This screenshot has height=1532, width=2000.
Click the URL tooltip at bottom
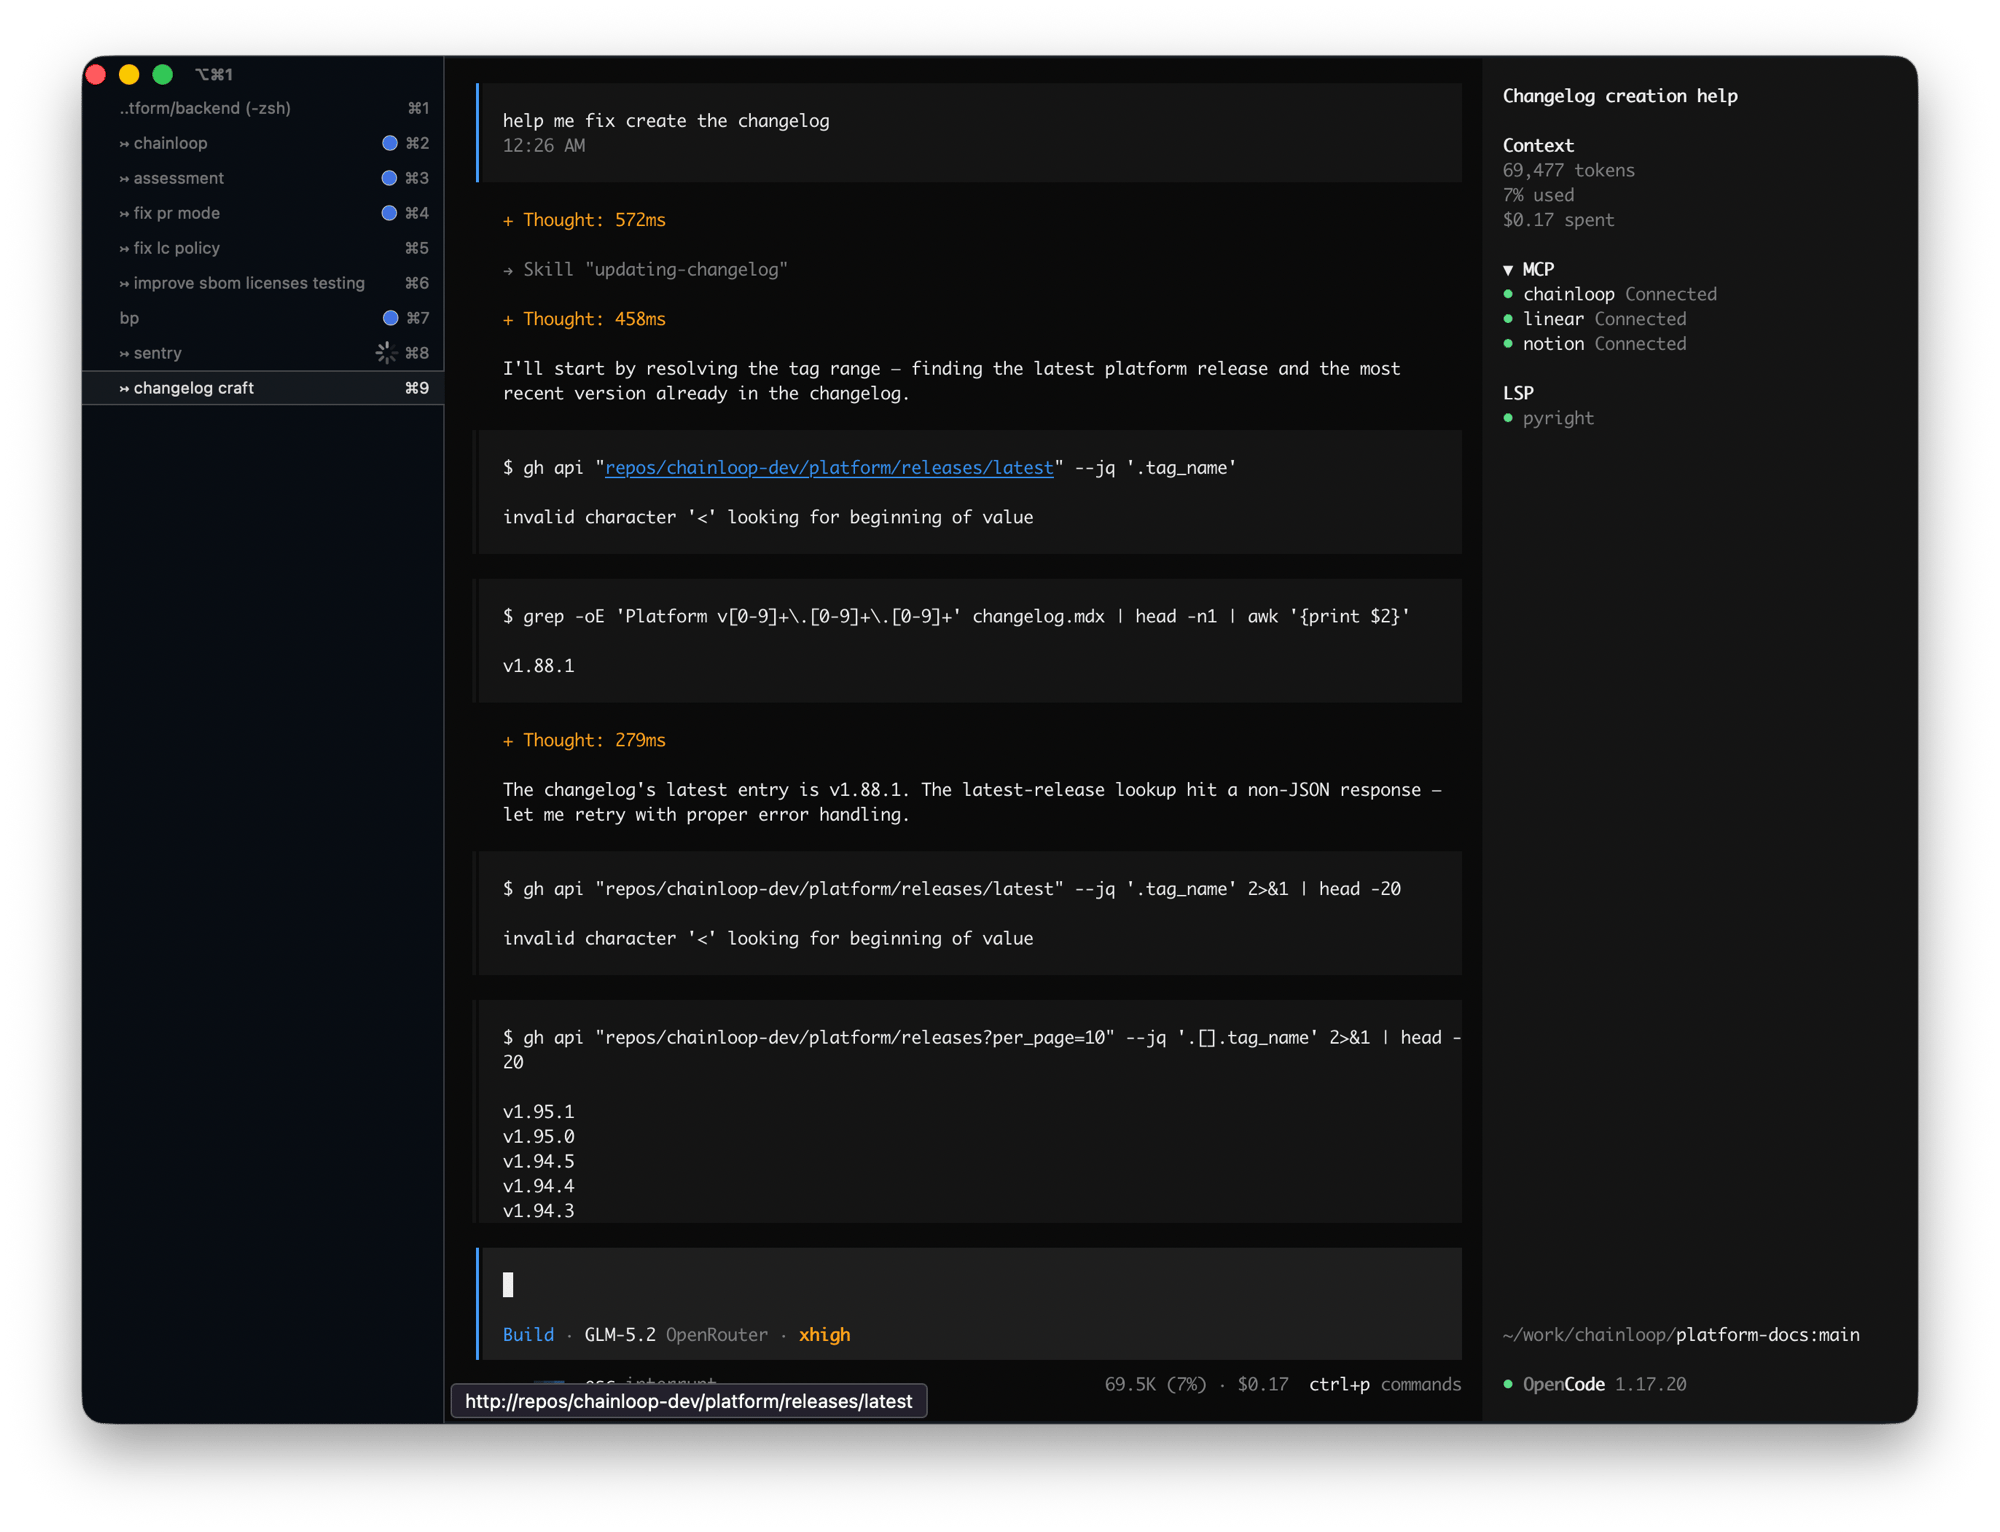(689, 1401)
